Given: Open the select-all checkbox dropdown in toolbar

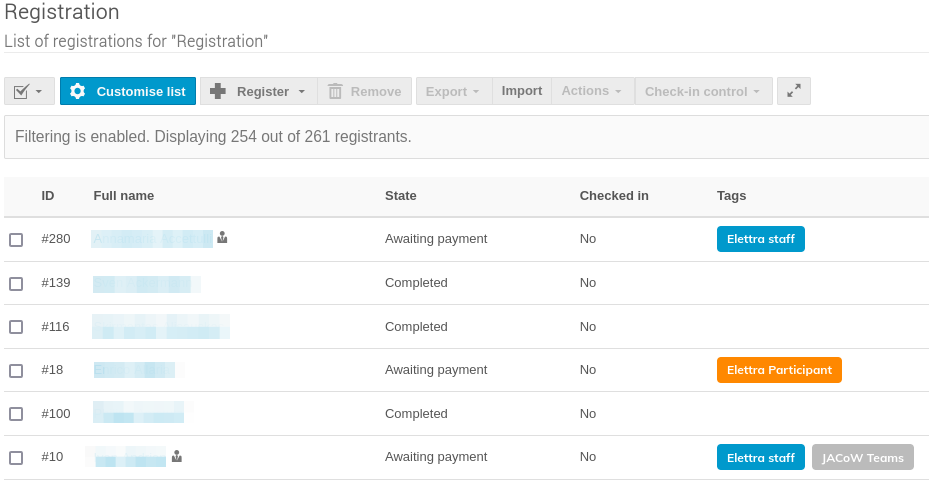Looking at the screenshot, I should click(x=29, y=91).
